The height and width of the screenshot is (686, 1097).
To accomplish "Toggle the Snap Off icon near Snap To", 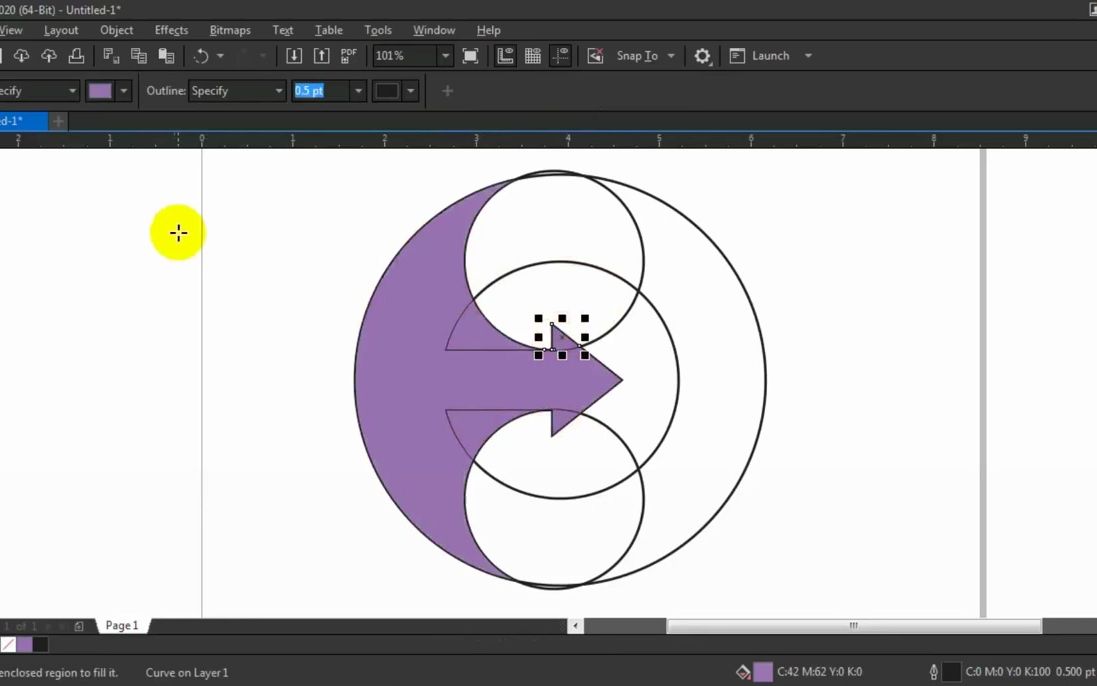I will [x=596, y=55].
